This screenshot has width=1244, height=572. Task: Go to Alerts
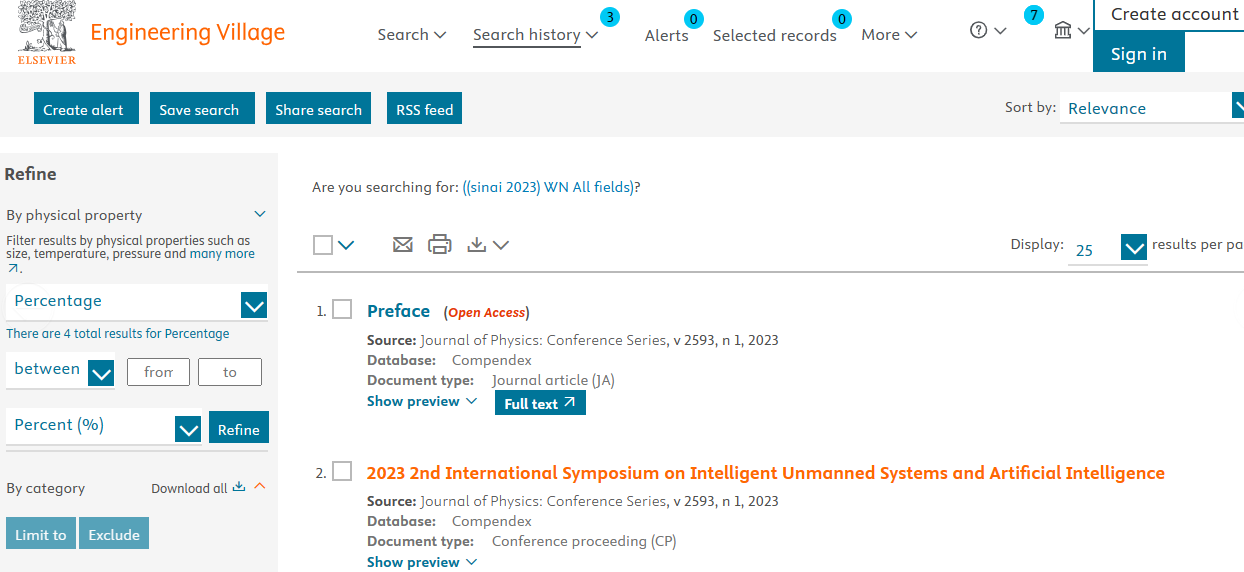(x=667, y=36)
